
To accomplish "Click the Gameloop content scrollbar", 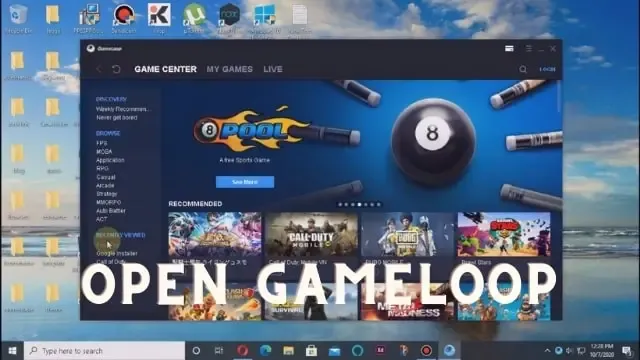I will coord(559,96).
